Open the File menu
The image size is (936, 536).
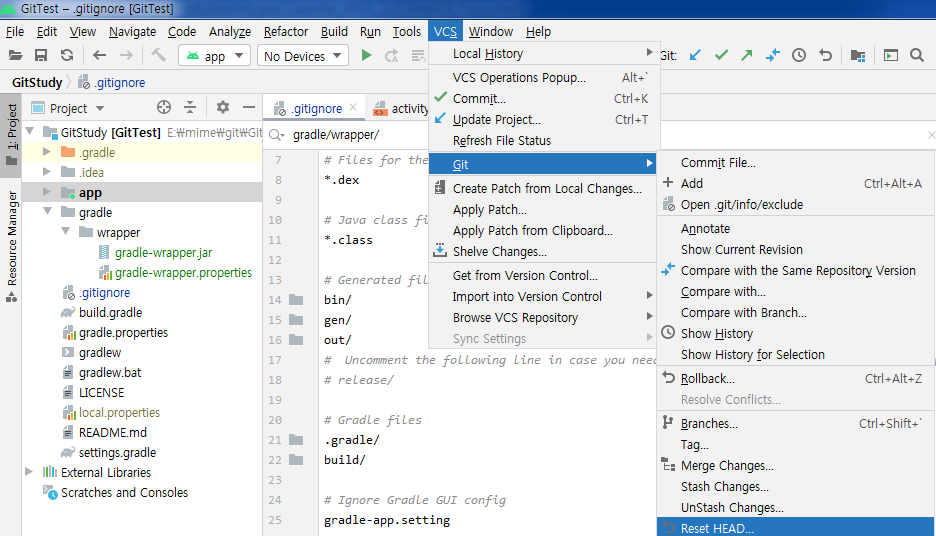(x=15, y=32)
